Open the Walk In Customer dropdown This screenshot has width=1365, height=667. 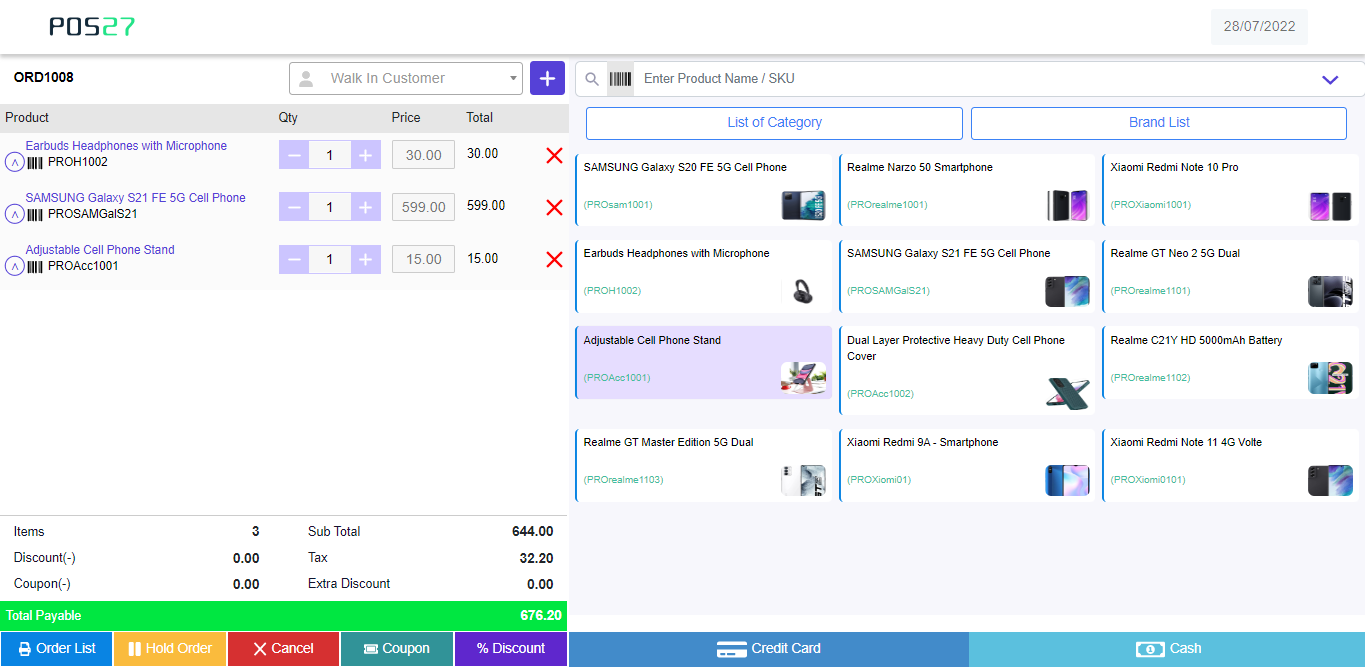[406, 78]
